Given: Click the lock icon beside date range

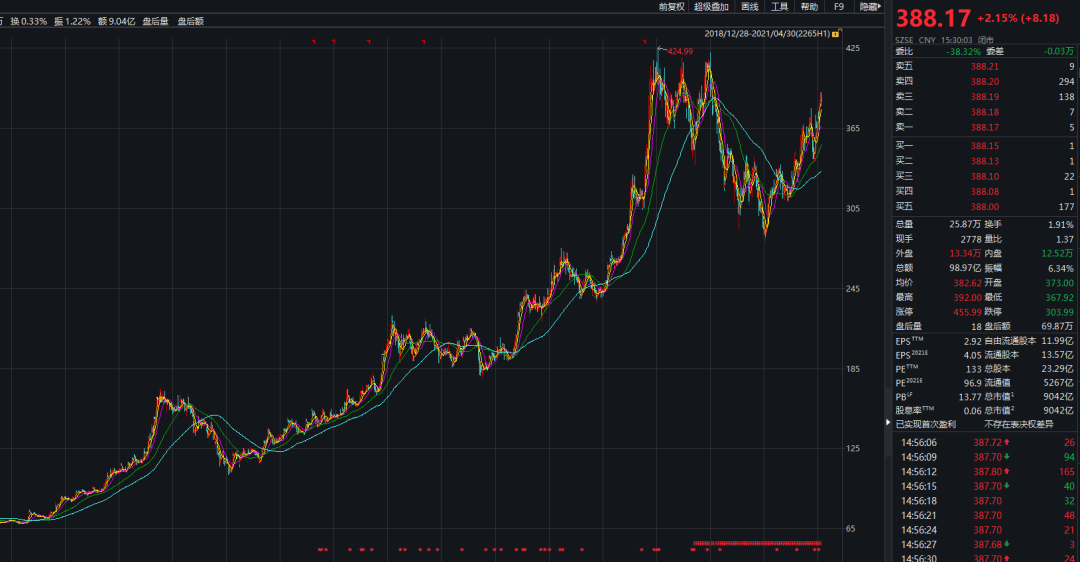Looking at the screenshot, I should [x=835, y=34].
